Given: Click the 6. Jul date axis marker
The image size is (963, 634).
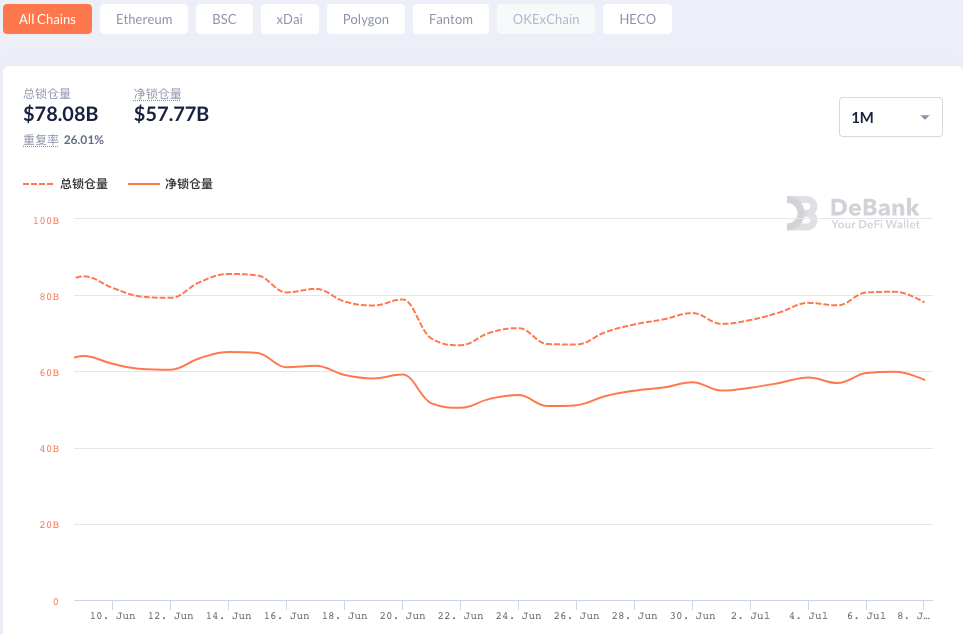Looking at the screenshot, I should pyautogui.click(x=868, y=616).
